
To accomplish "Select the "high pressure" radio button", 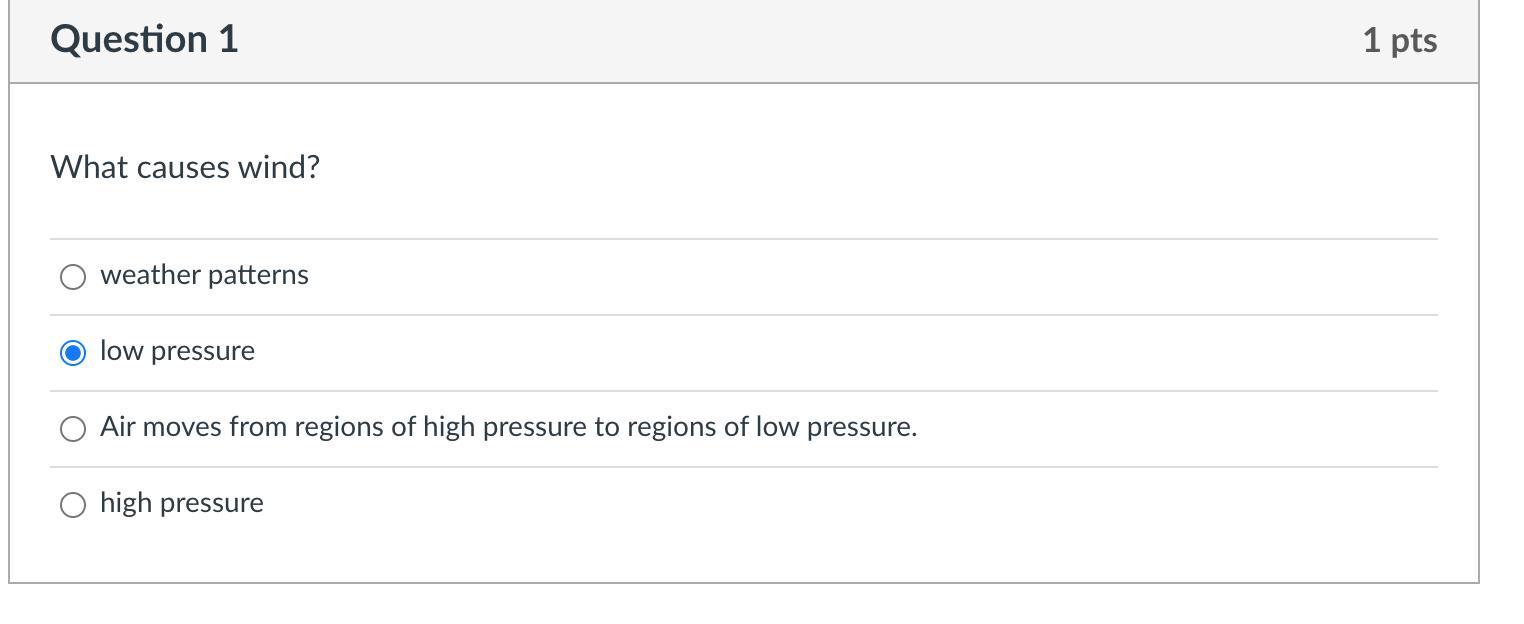I will pos(73,505).
